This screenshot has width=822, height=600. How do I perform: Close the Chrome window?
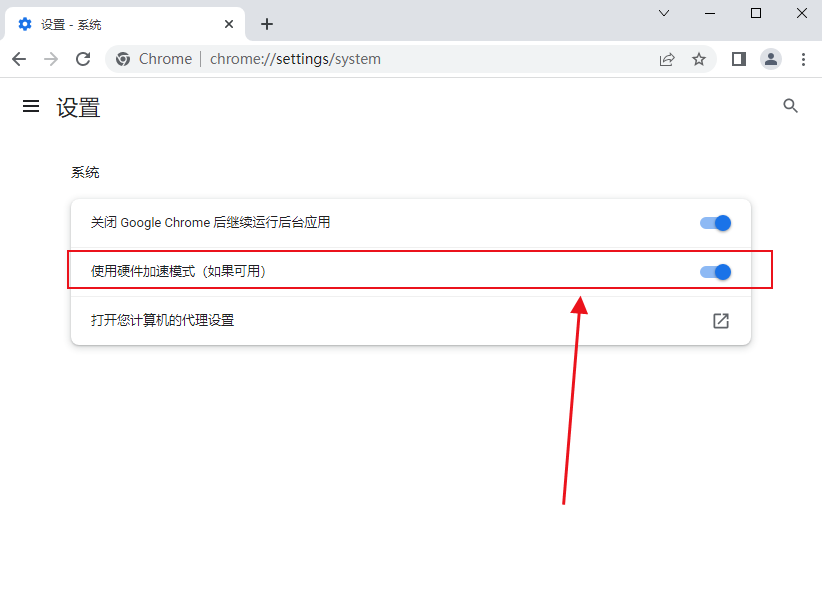[802, 13]
